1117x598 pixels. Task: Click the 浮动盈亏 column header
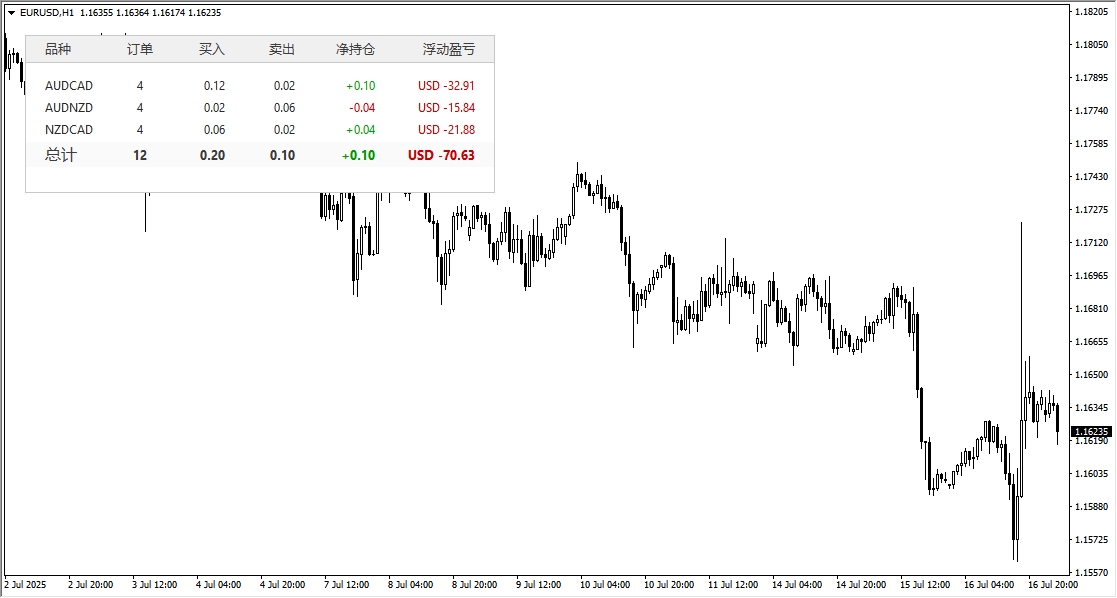448,49
